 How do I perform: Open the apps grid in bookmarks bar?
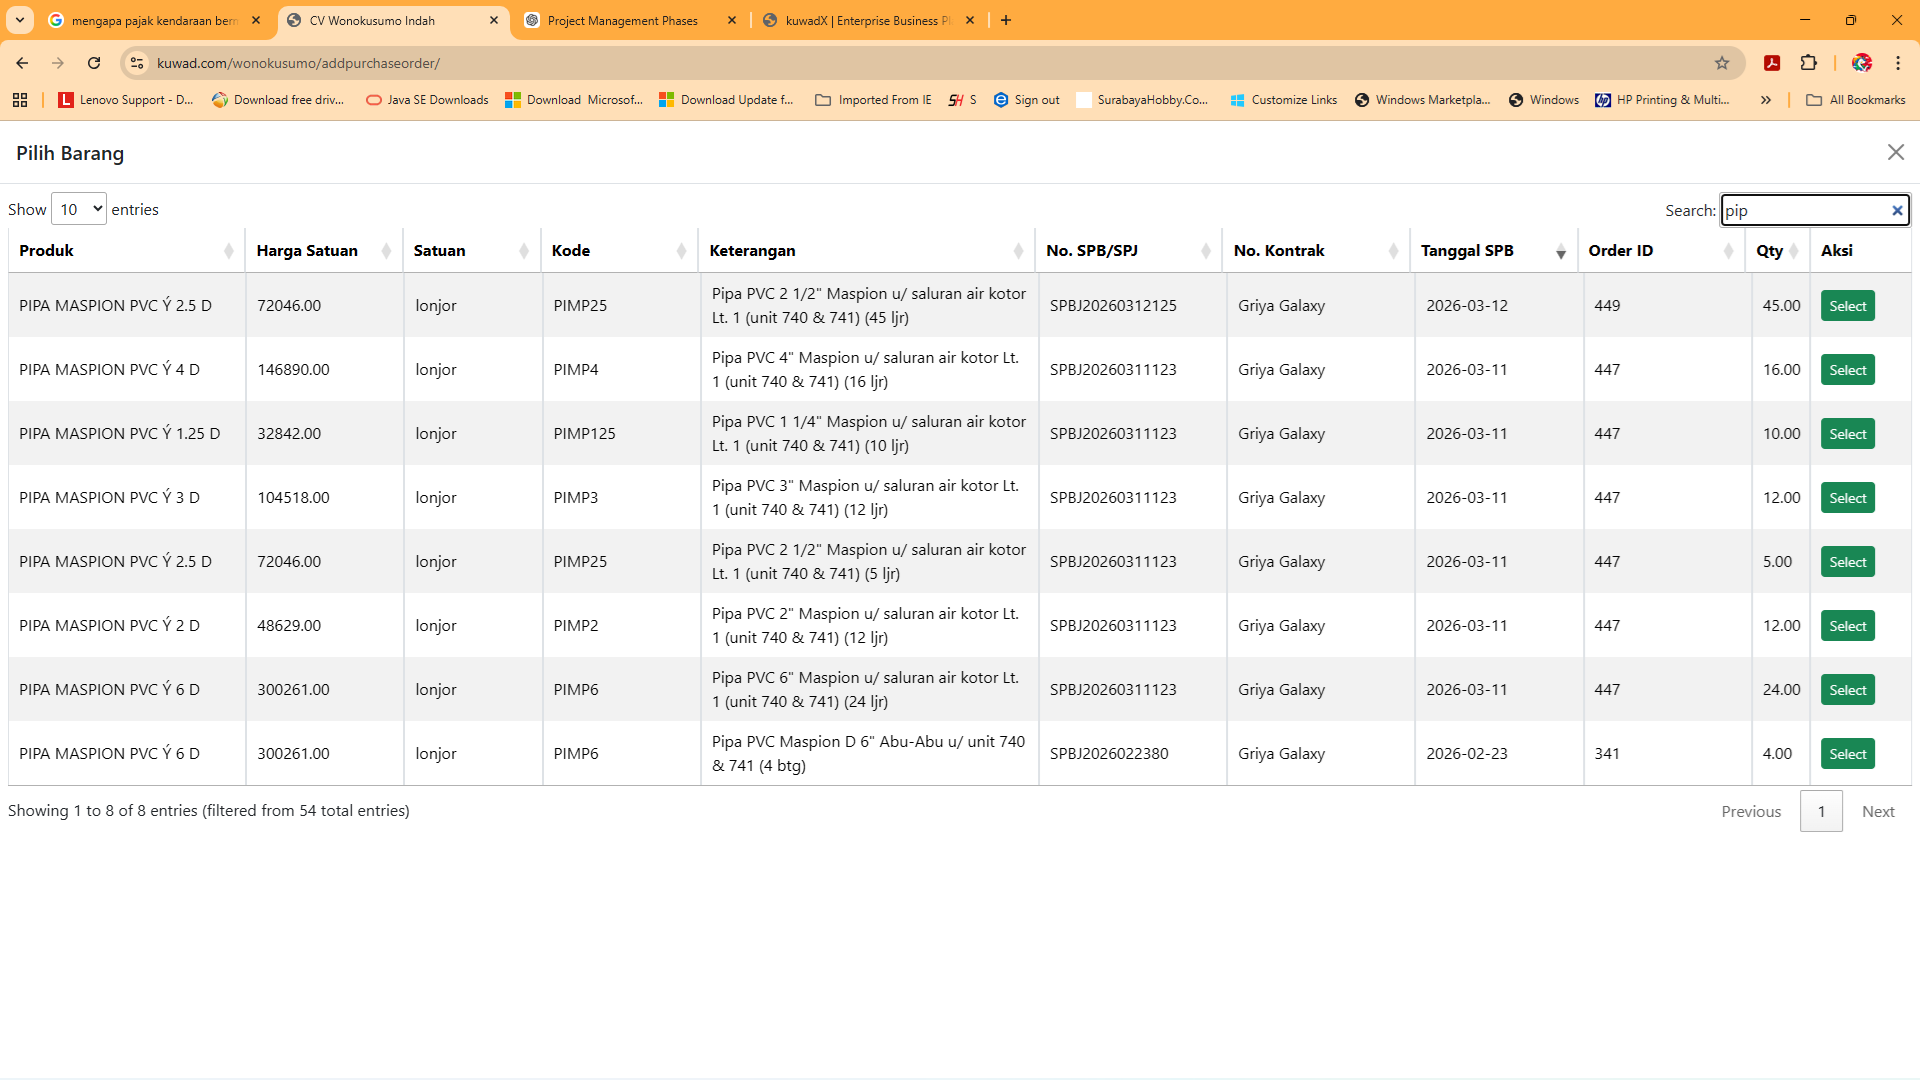20,100
